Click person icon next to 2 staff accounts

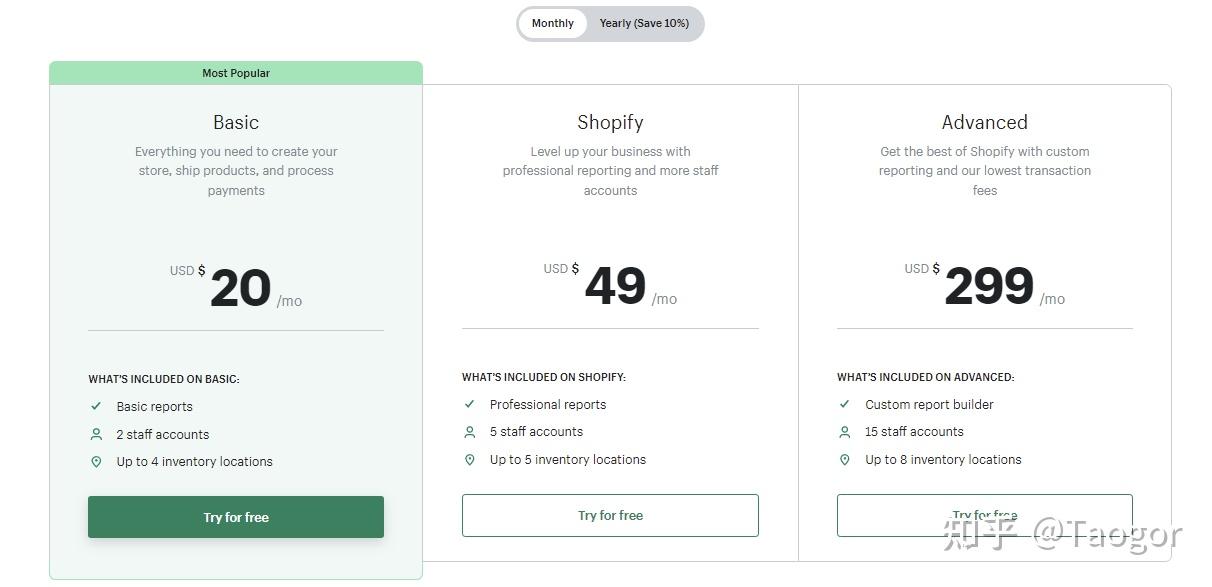(x=96, y=434)
